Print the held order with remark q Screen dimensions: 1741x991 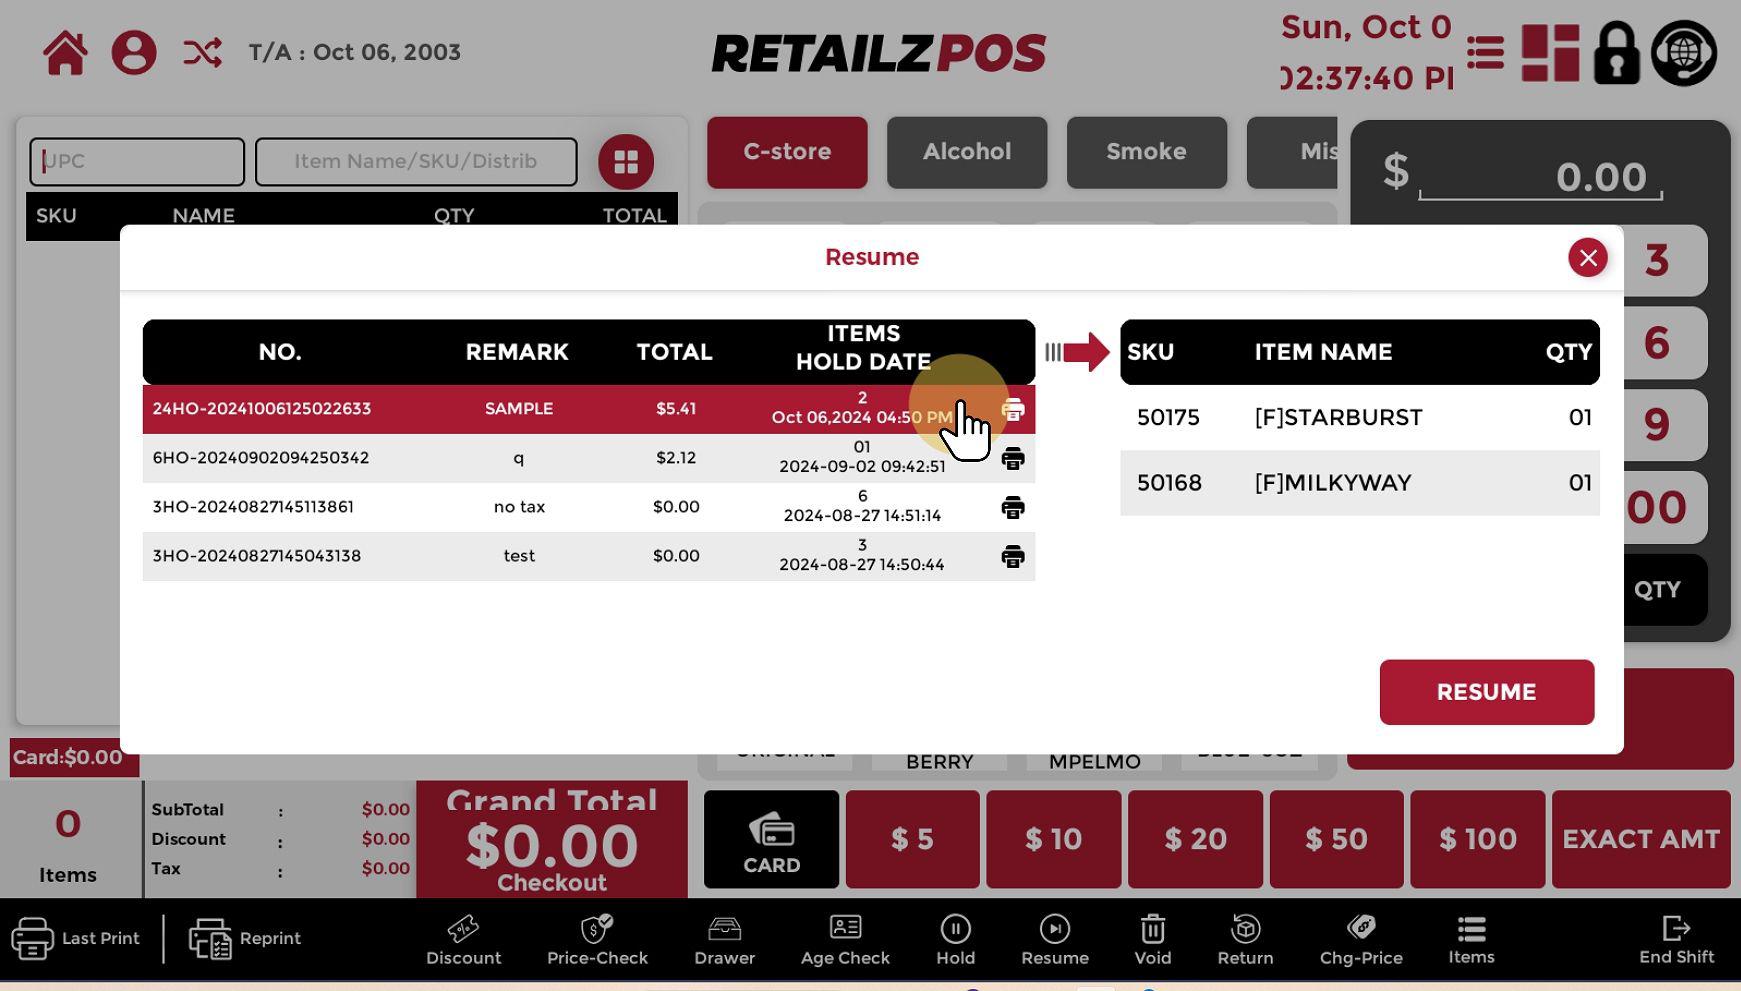pos(1012,458)
